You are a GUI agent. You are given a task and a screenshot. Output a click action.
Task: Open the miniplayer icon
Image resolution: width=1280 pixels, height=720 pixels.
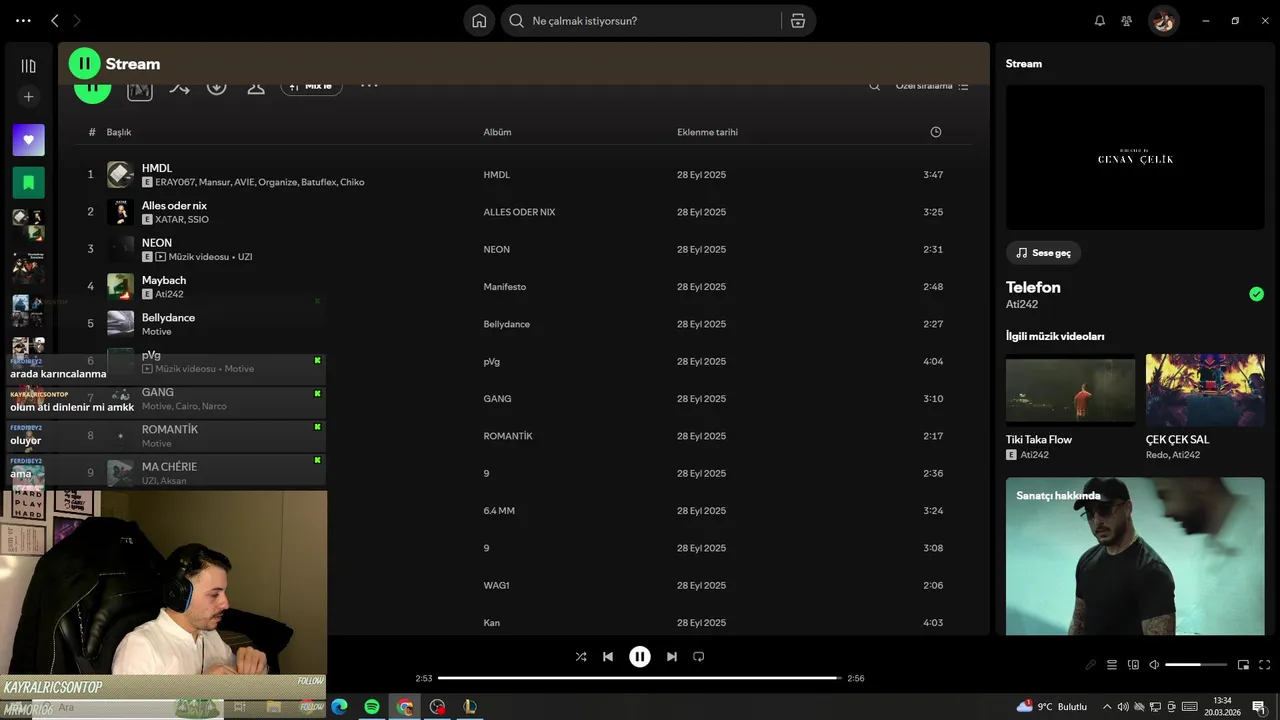point(1243,665)
